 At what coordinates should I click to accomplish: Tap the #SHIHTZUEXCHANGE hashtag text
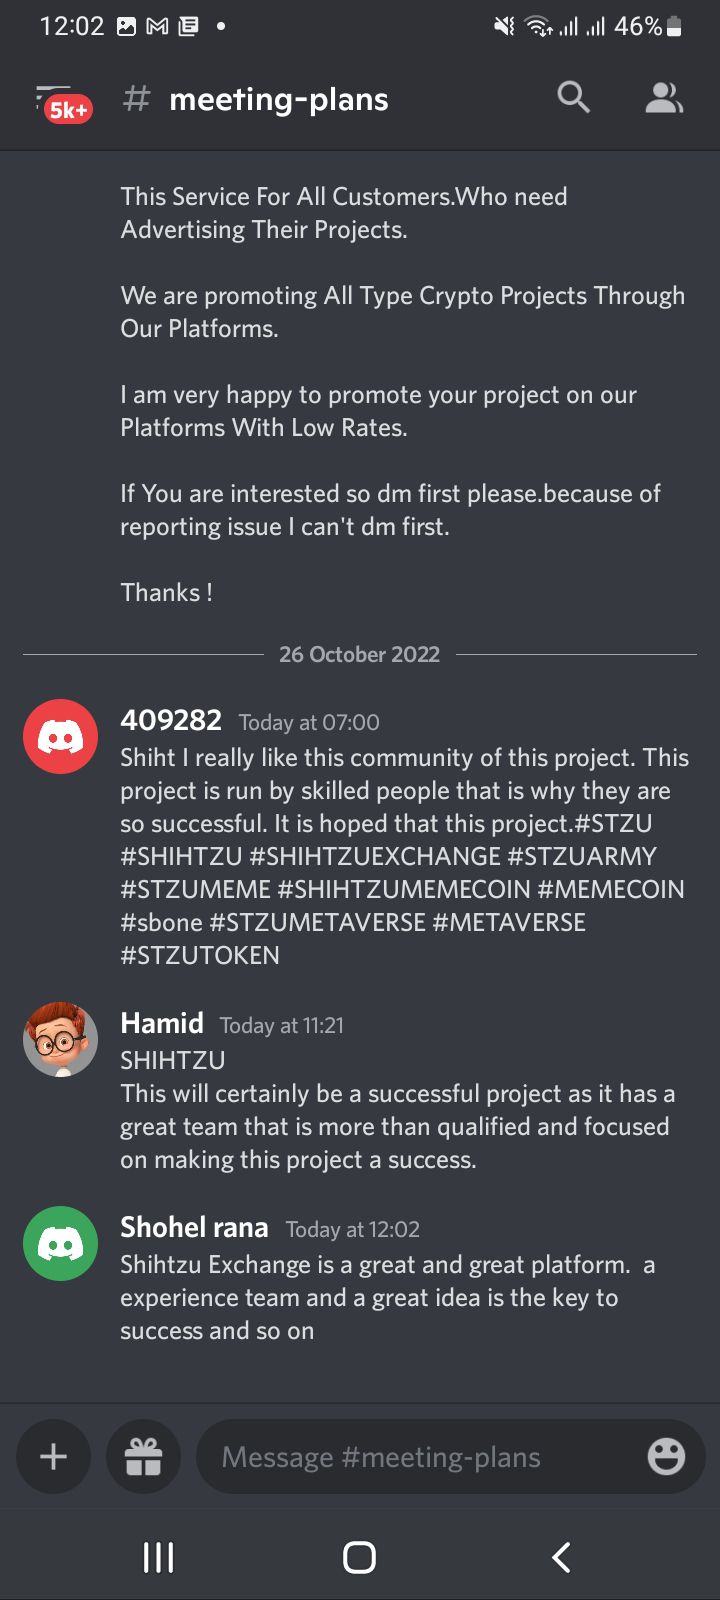(x=375, y=856)
